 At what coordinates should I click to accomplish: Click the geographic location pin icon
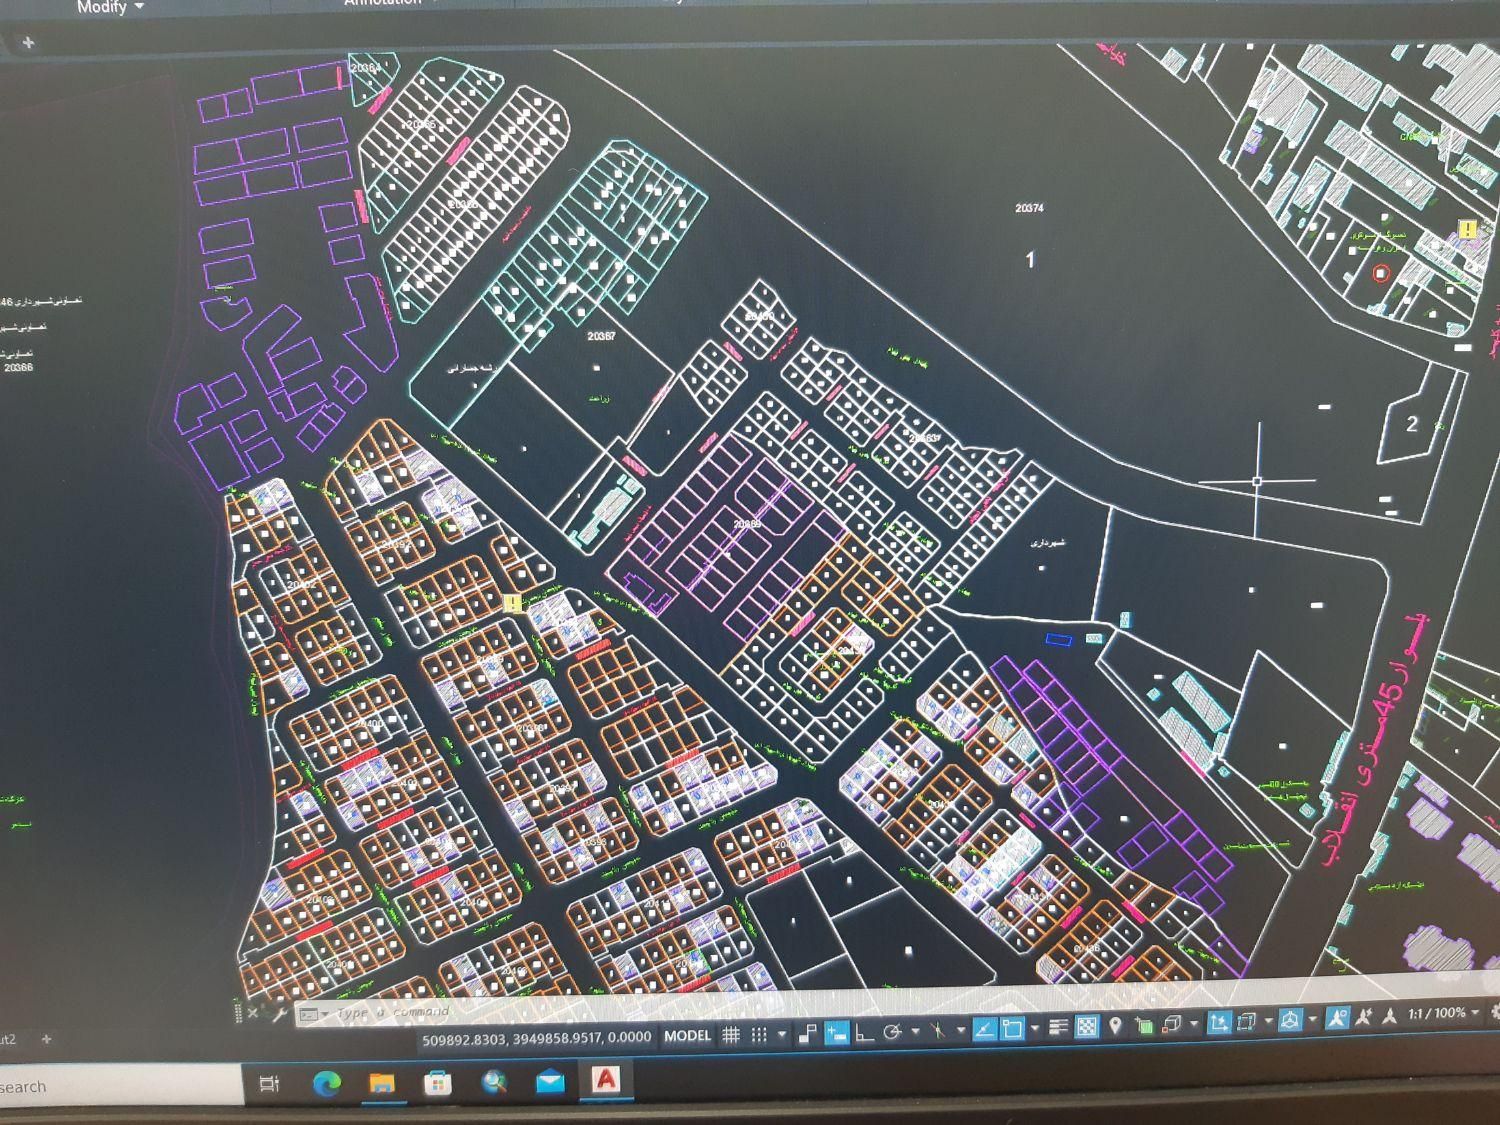(1115, 1026)
